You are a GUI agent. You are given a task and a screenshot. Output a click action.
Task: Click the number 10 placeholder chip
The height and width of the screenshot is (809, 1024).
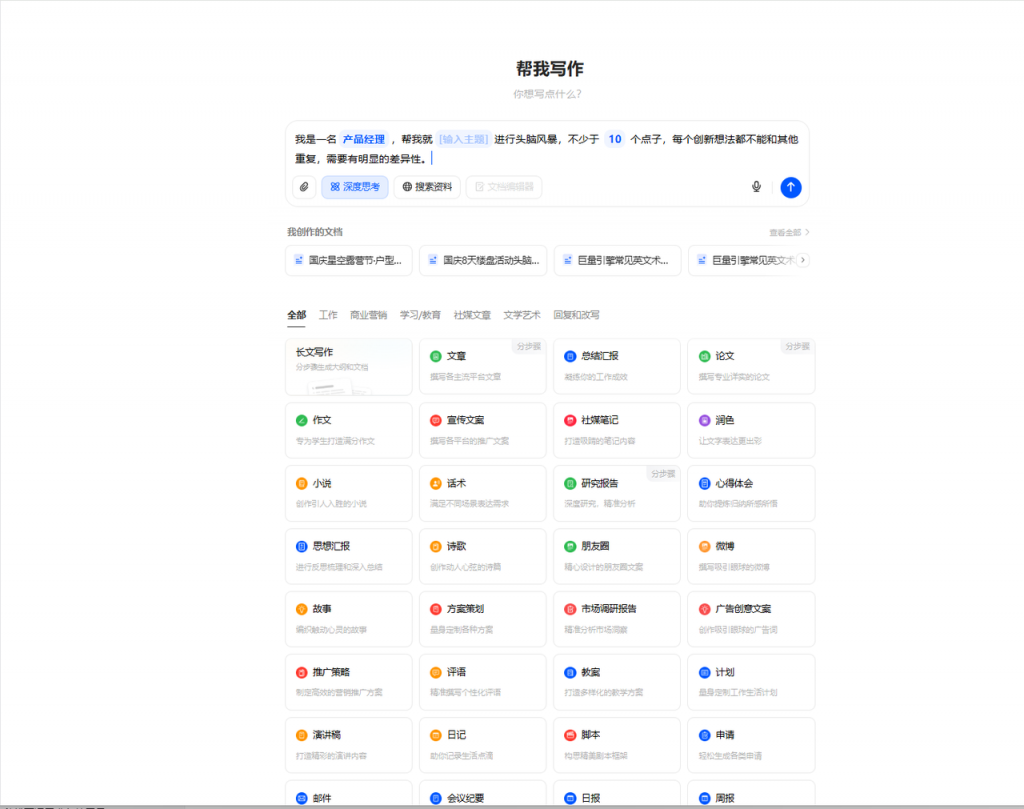point(614,139)
